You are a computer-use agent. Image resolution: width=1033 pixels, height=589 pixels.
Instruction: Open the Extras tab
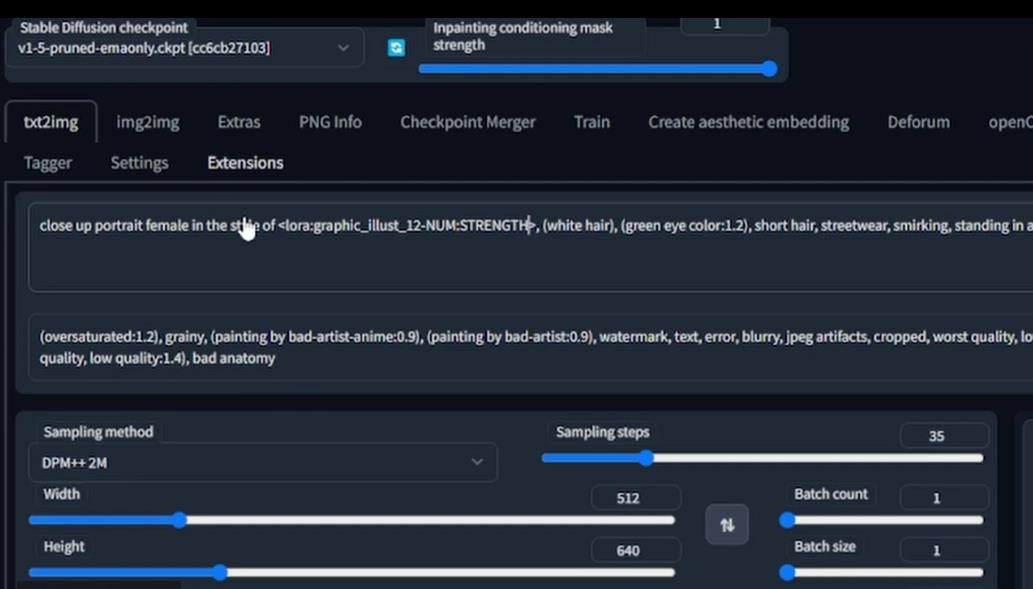click(238, 121)
